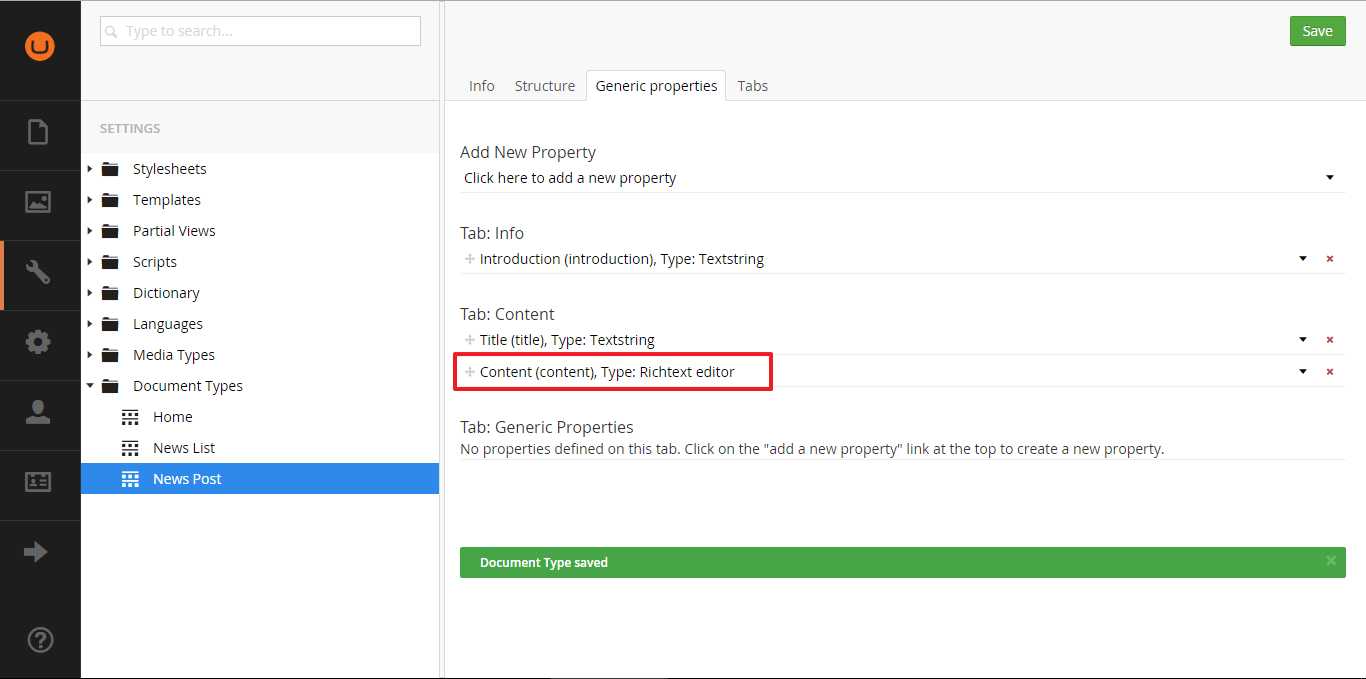The image size is (1366, 679).
Task: Open Title (title) Textstring property
Action: pos(567,340)
